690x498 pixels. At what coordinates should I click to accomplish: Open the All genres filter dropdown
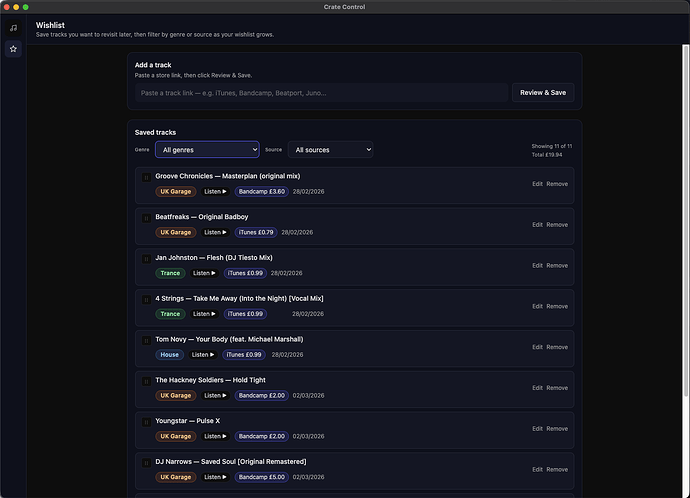pos(207,150)
